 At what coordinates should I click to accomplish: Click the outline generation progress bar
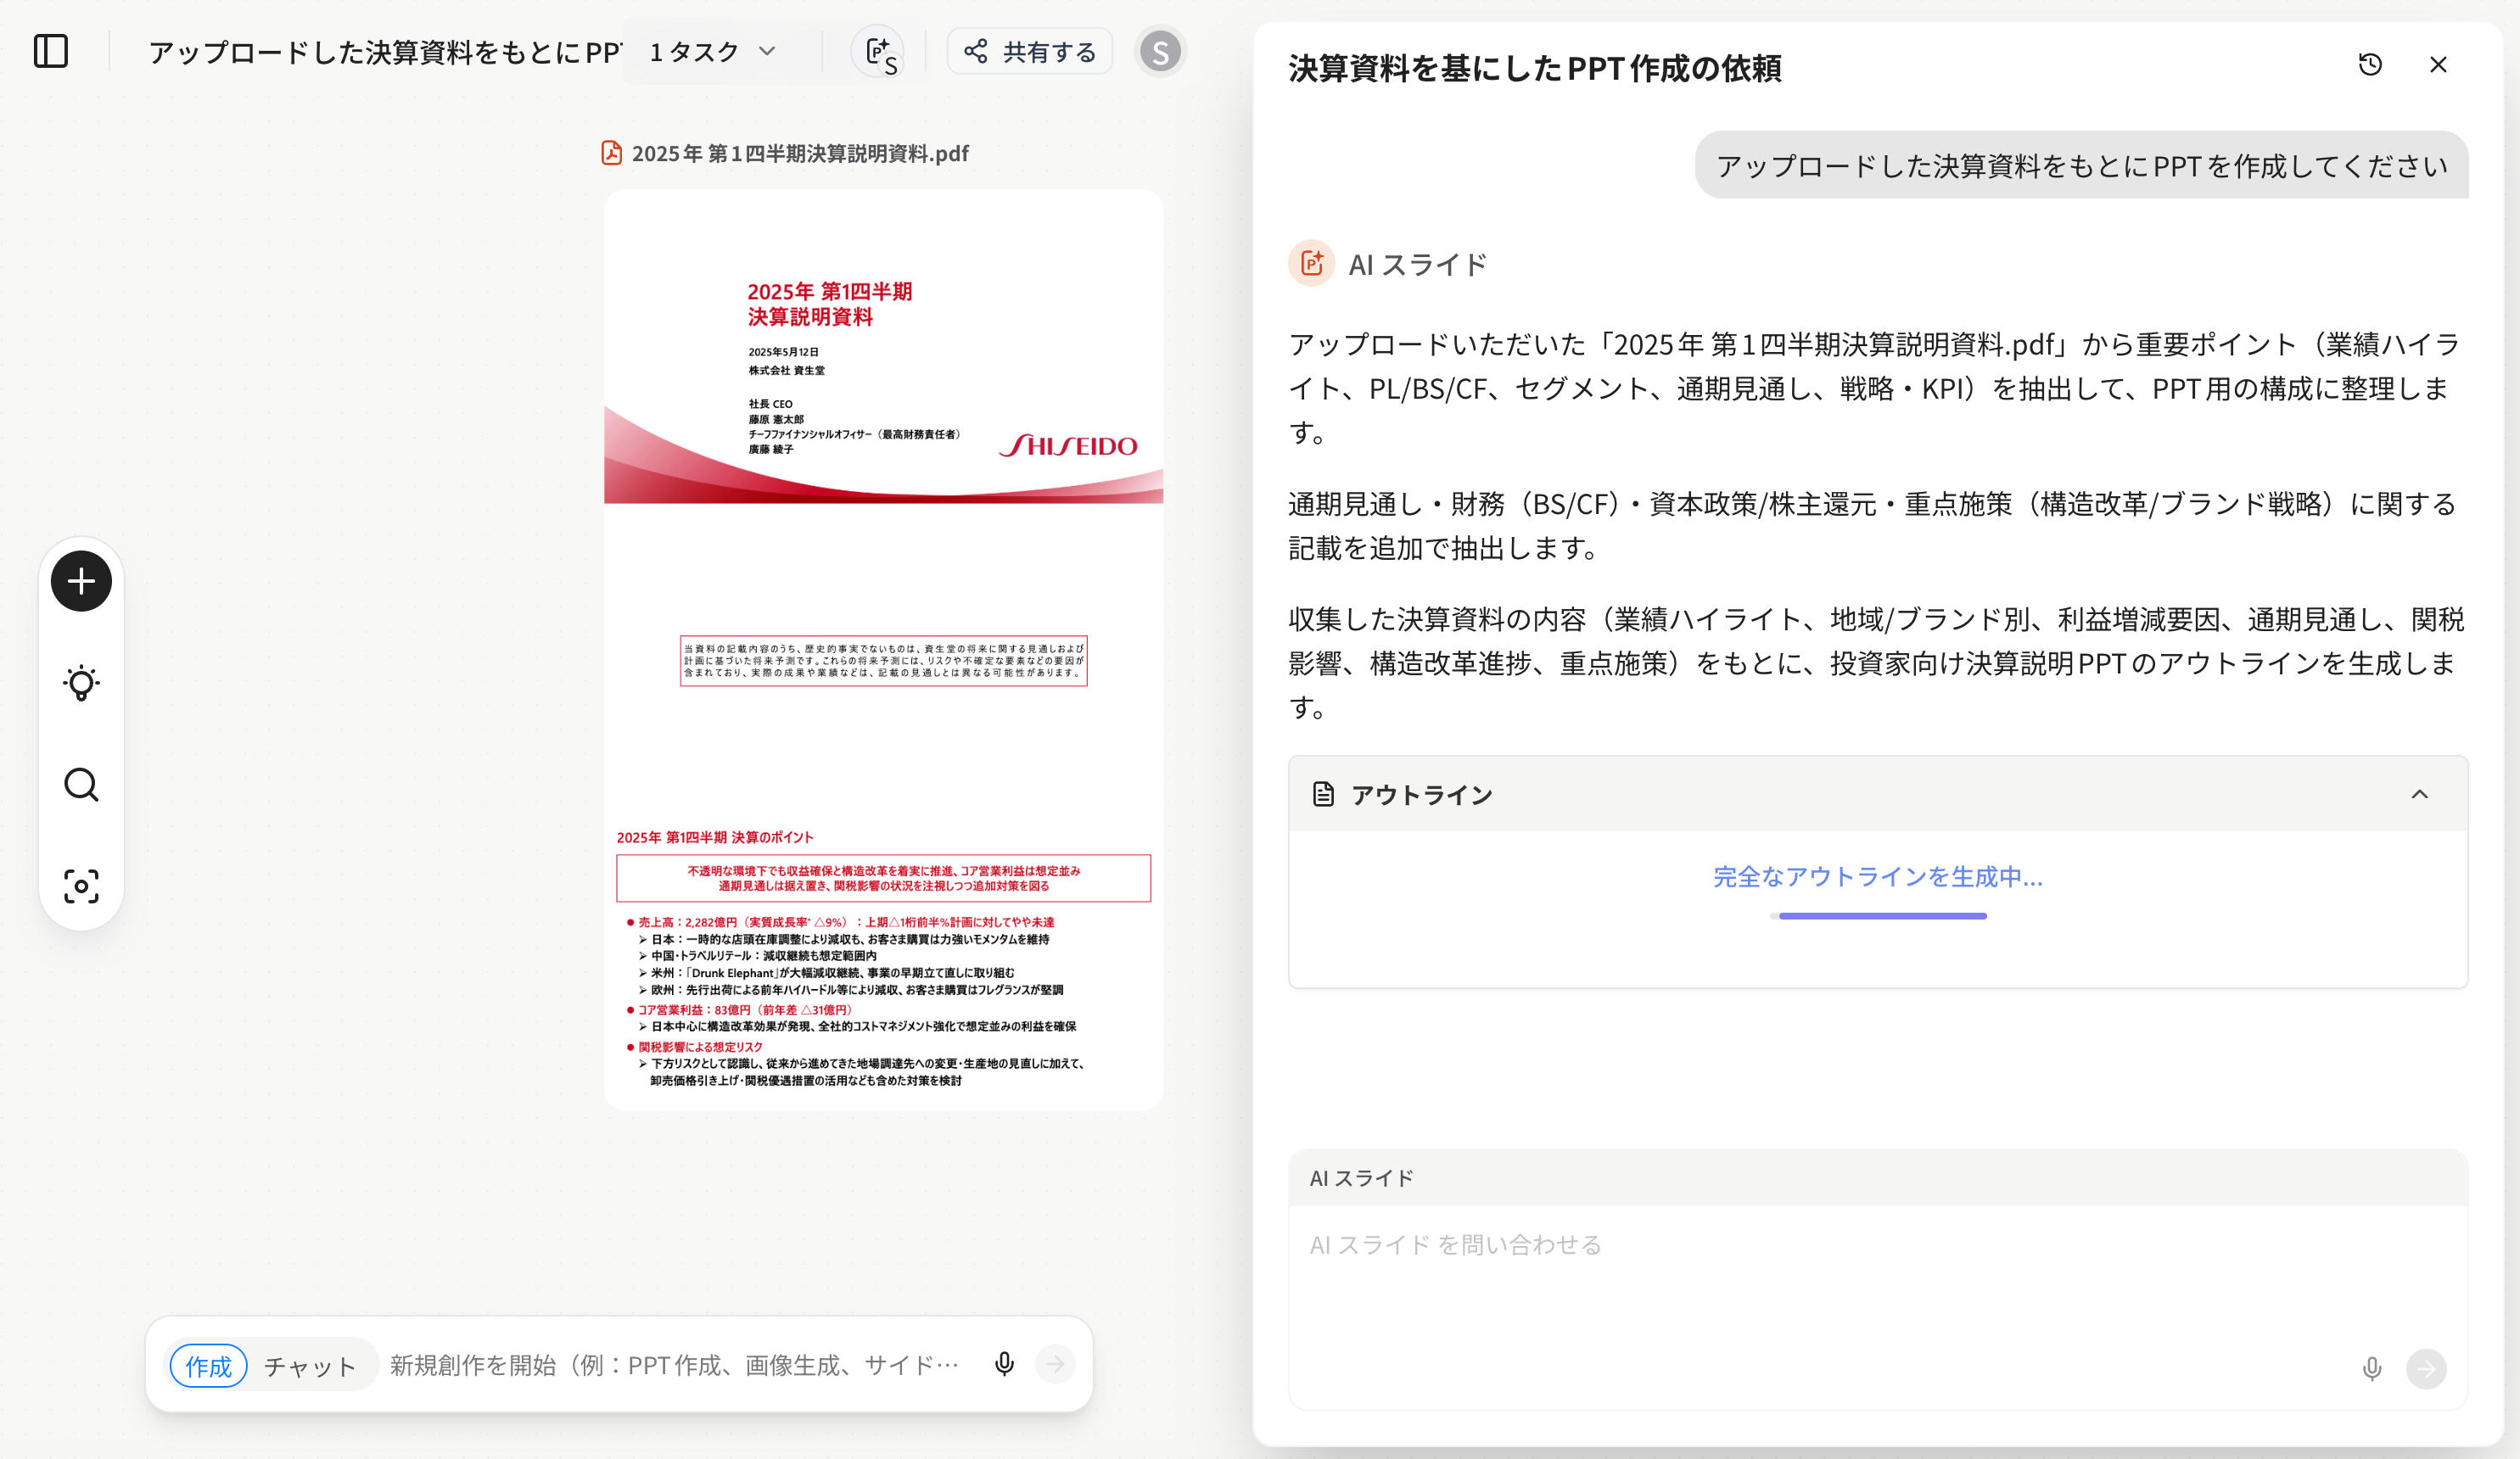click(x=1879, y=915)
